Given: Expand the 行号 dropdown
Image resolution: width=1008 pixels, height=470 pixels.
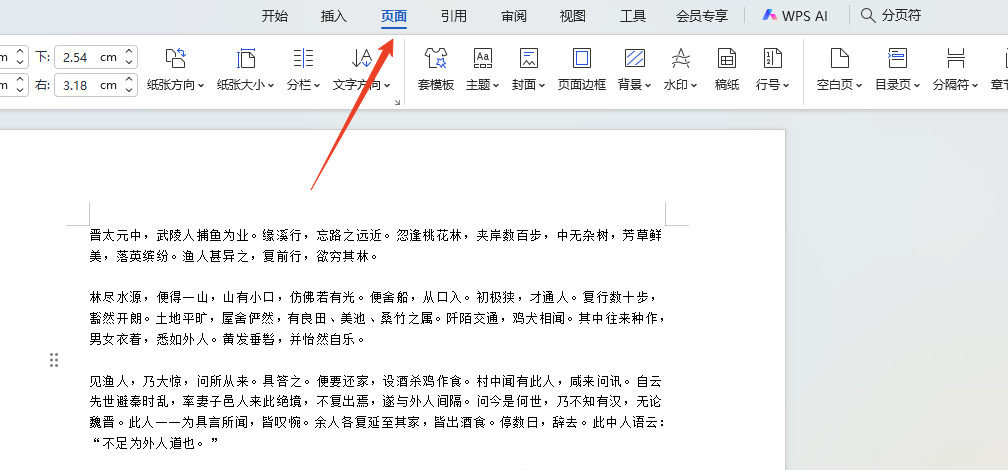Looking at the screenshot, I should click(x=786, y=85).
